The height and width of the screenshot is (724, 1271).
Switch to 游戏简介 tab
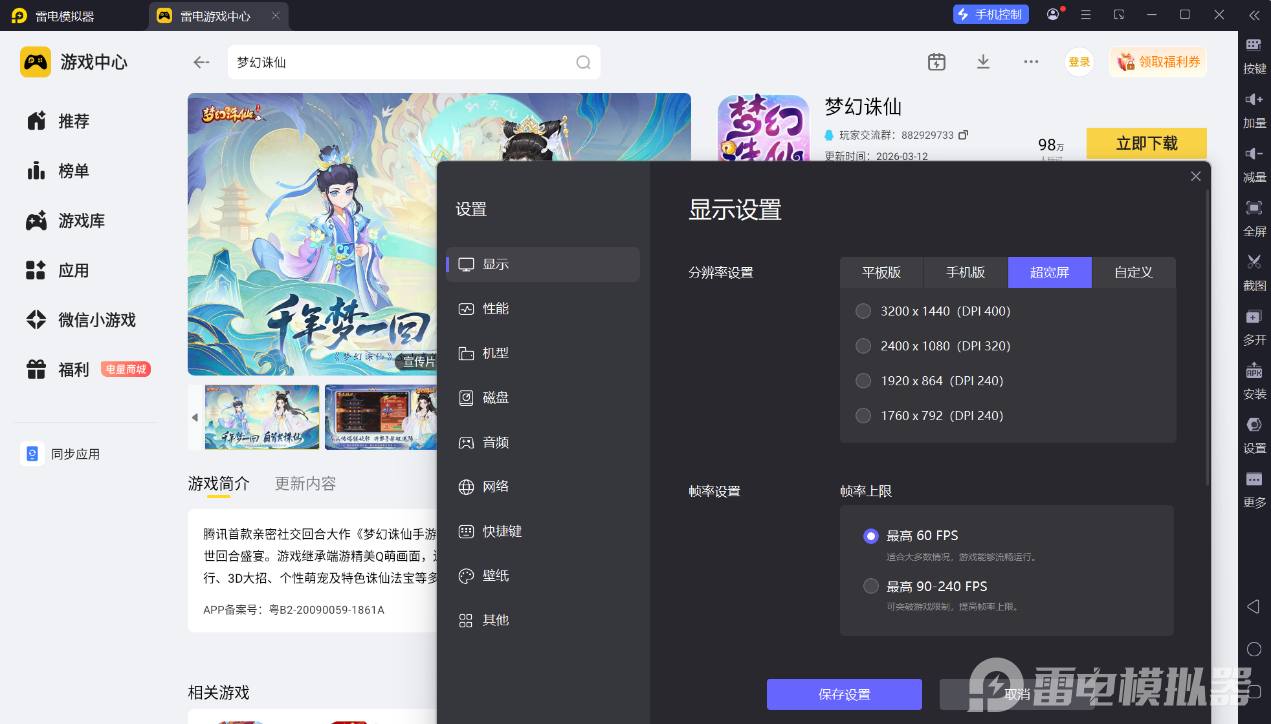pos(219,483)
